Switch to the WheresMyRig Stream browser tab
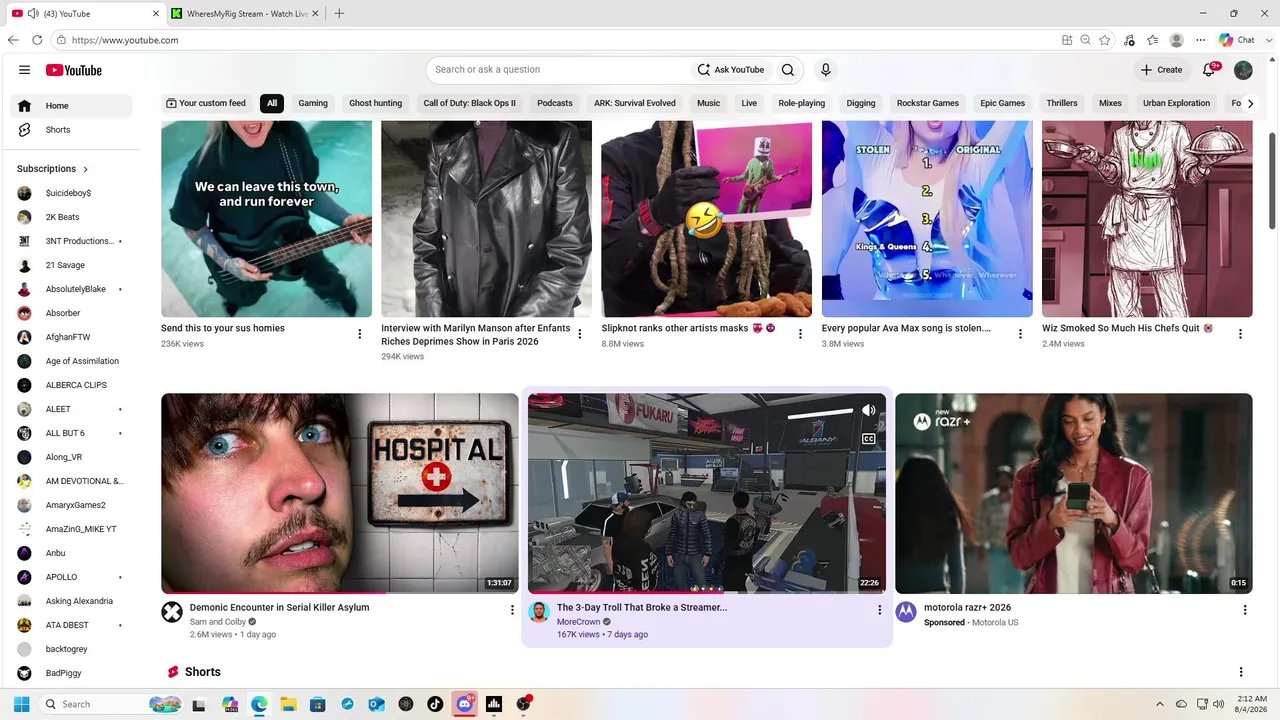Screen dimensions: 1280x720 pyautogui.click(x=245, y=14)
